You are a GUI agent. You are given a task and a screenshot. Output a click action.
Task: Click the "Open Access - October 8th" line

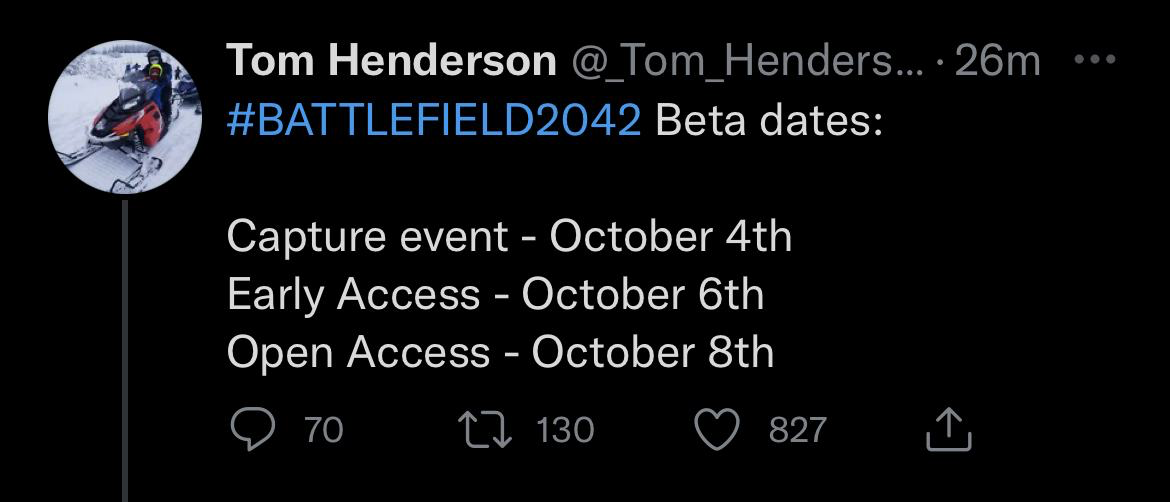(x=500, y=353)
